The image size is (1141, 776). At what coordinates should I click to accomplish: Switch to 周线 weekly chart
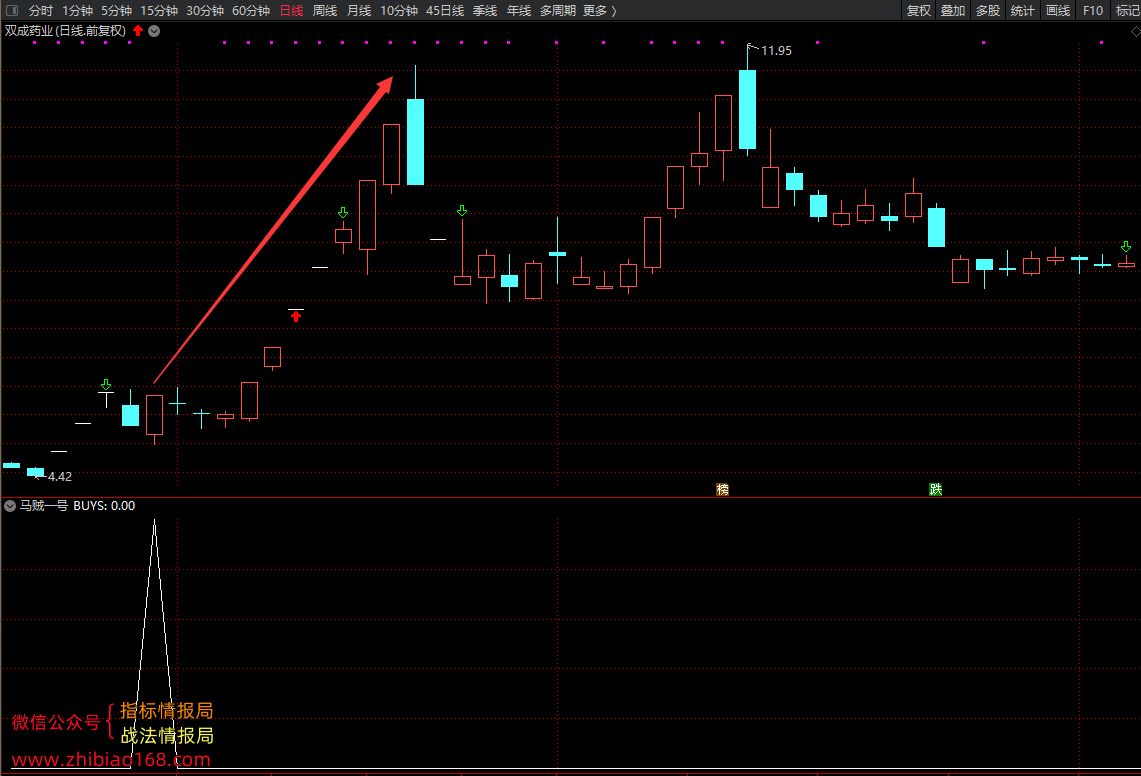325,10
